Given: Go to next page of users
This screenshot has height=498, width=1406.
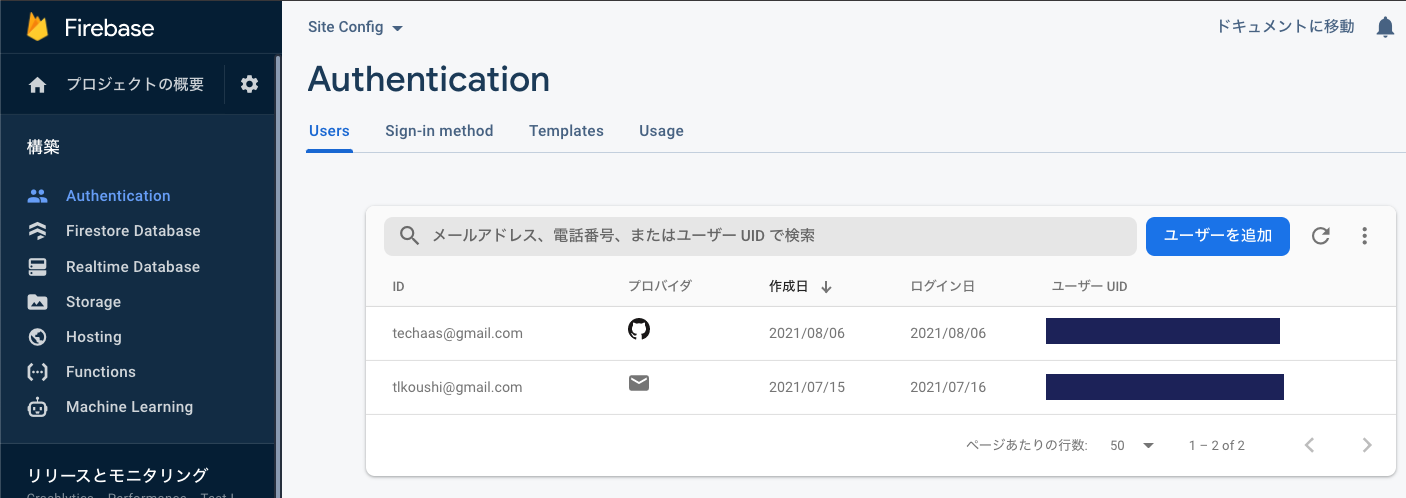Looking at the screenshot, I should (x=1367, y=445).
